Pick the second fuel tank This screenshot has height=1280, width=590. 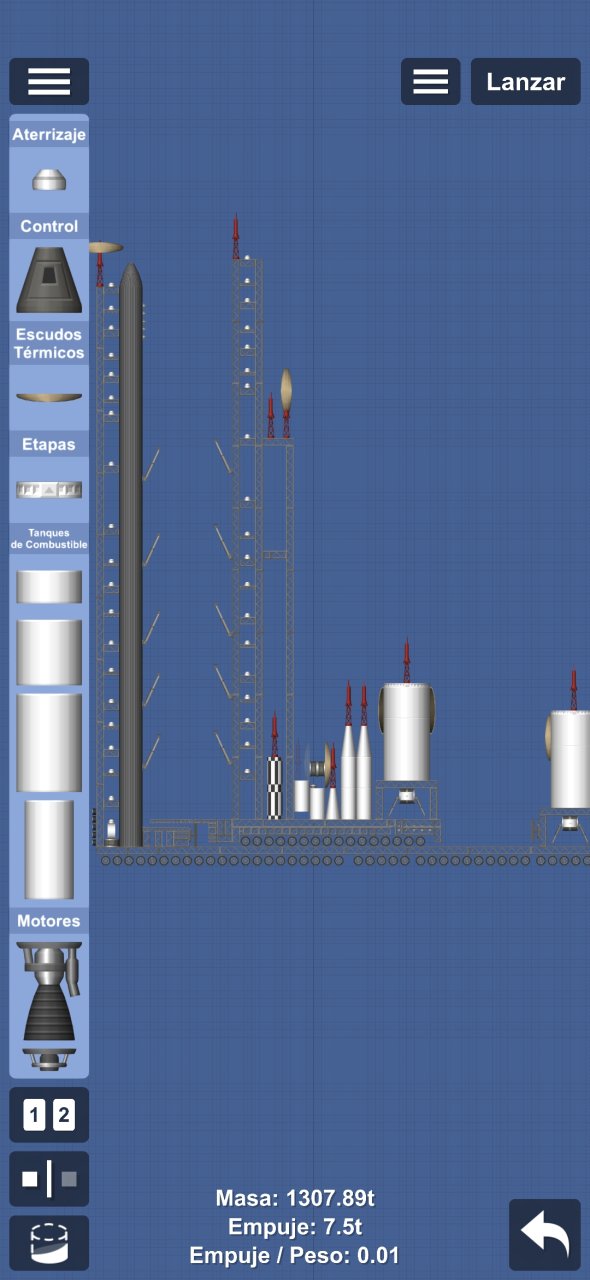[x=49, y=652]
